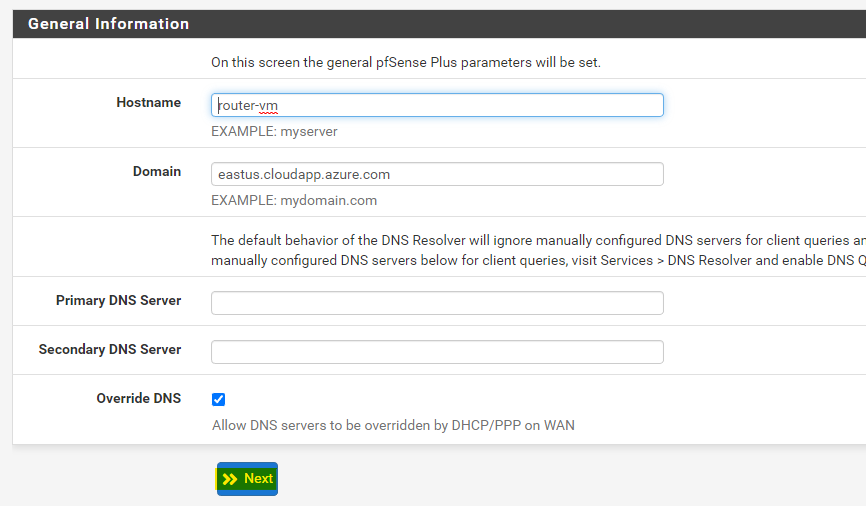
Task: Click the 'EXAMPLE: mydomain.com' hint text
Action: pyautogui.click(x=294, y=200)
